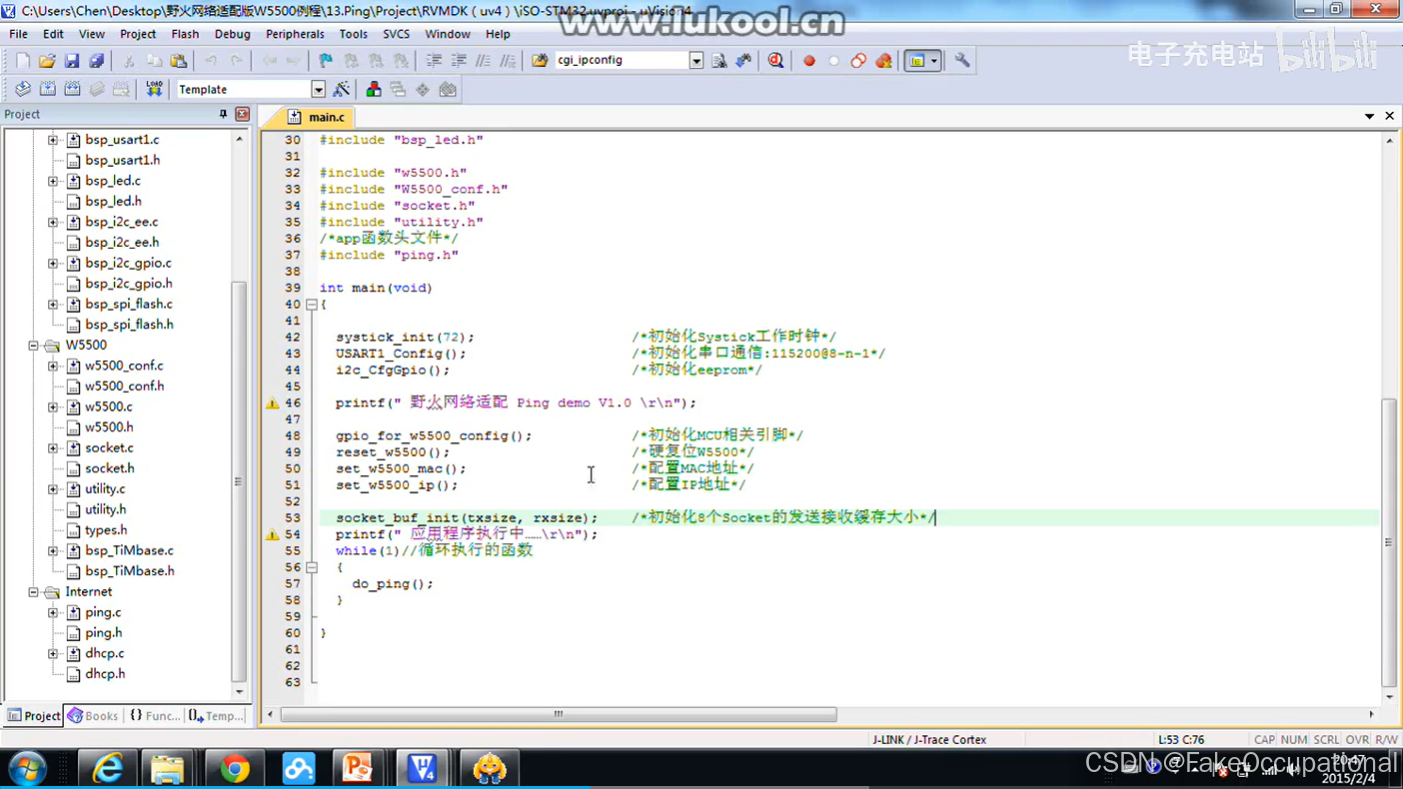
Task: Click the Save All toolbar icon
Action: tap(96, 61)
